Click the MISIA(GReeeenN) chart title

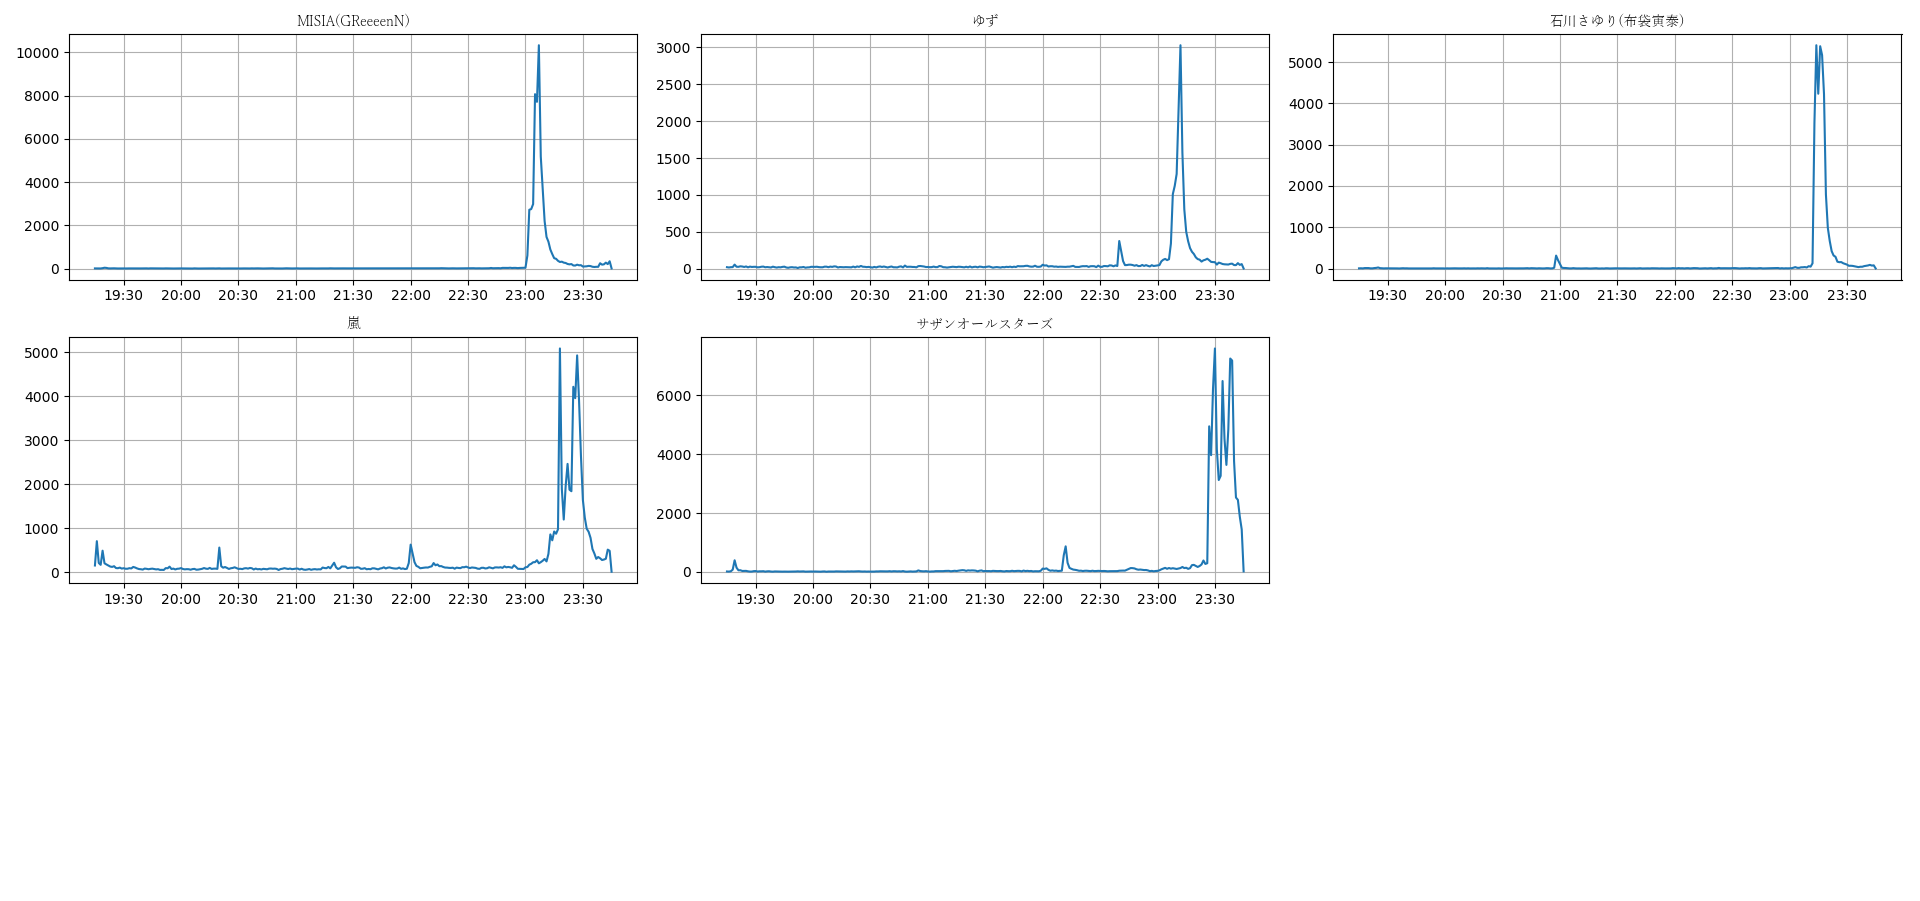click(353, 21)
